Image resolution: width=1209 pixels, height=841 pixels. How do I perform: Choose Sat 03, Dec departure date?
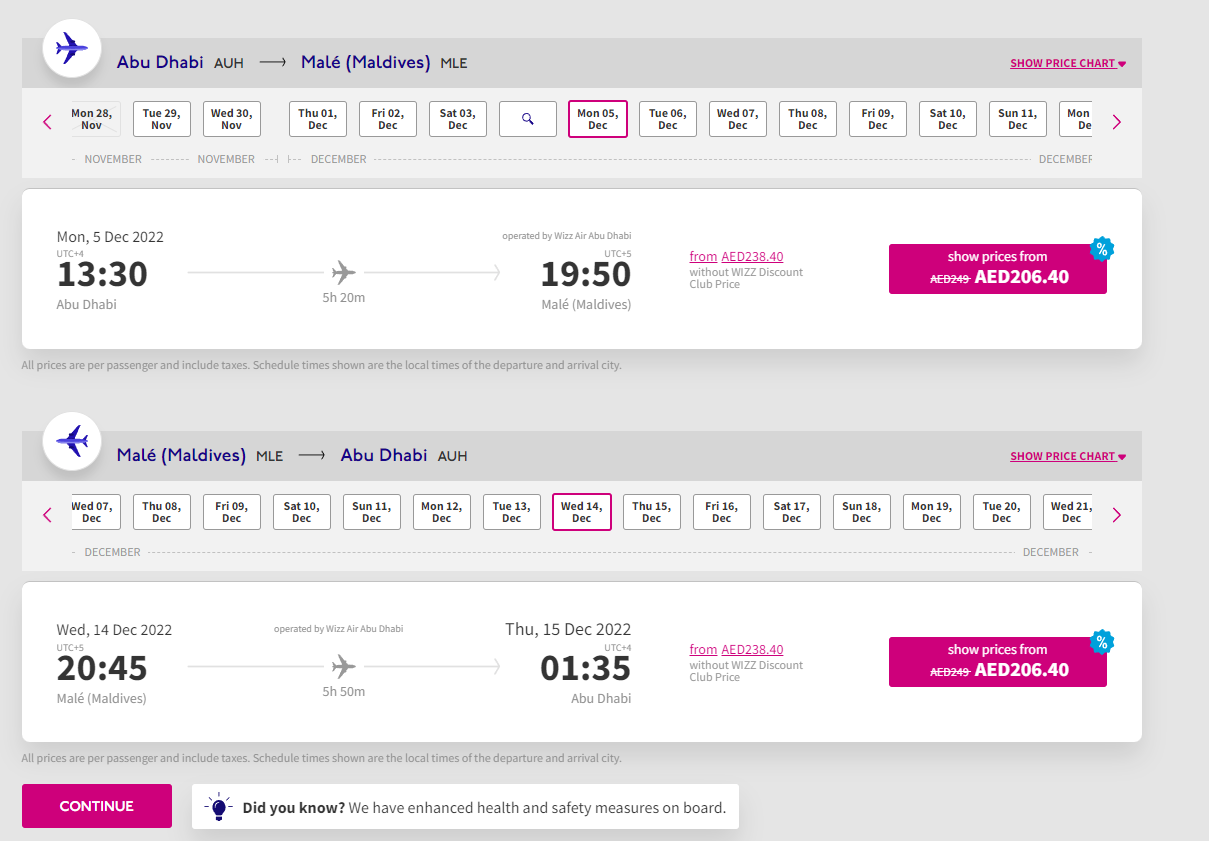[x=458, y=119]
